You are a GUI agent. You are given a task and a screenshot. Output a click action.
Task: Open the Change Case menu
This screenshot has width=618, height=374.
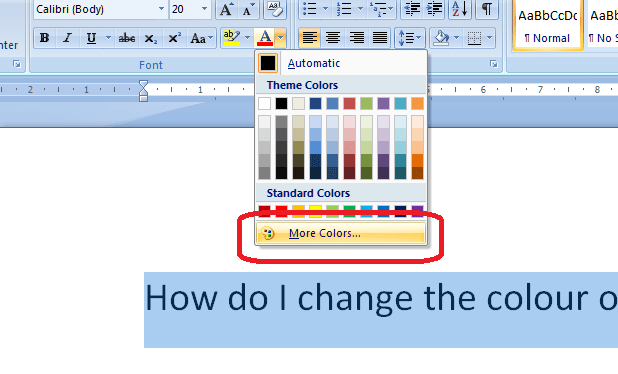coord(201,38)
